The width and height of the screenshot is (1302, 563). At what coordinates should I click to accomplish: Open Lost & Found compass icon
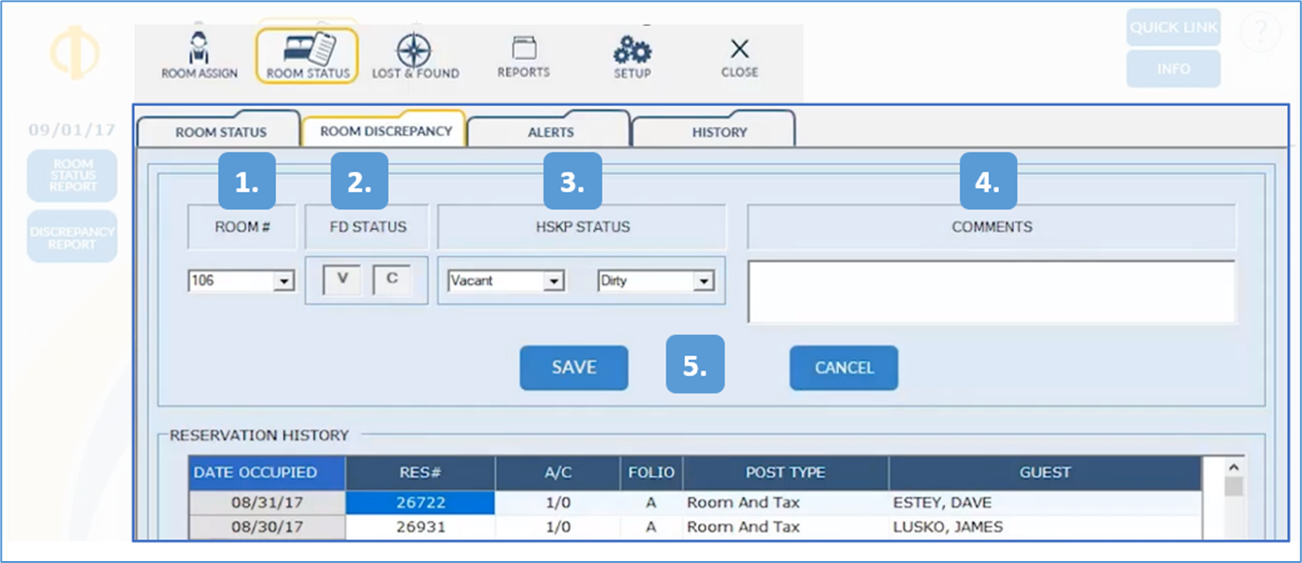tap(414, 50)
